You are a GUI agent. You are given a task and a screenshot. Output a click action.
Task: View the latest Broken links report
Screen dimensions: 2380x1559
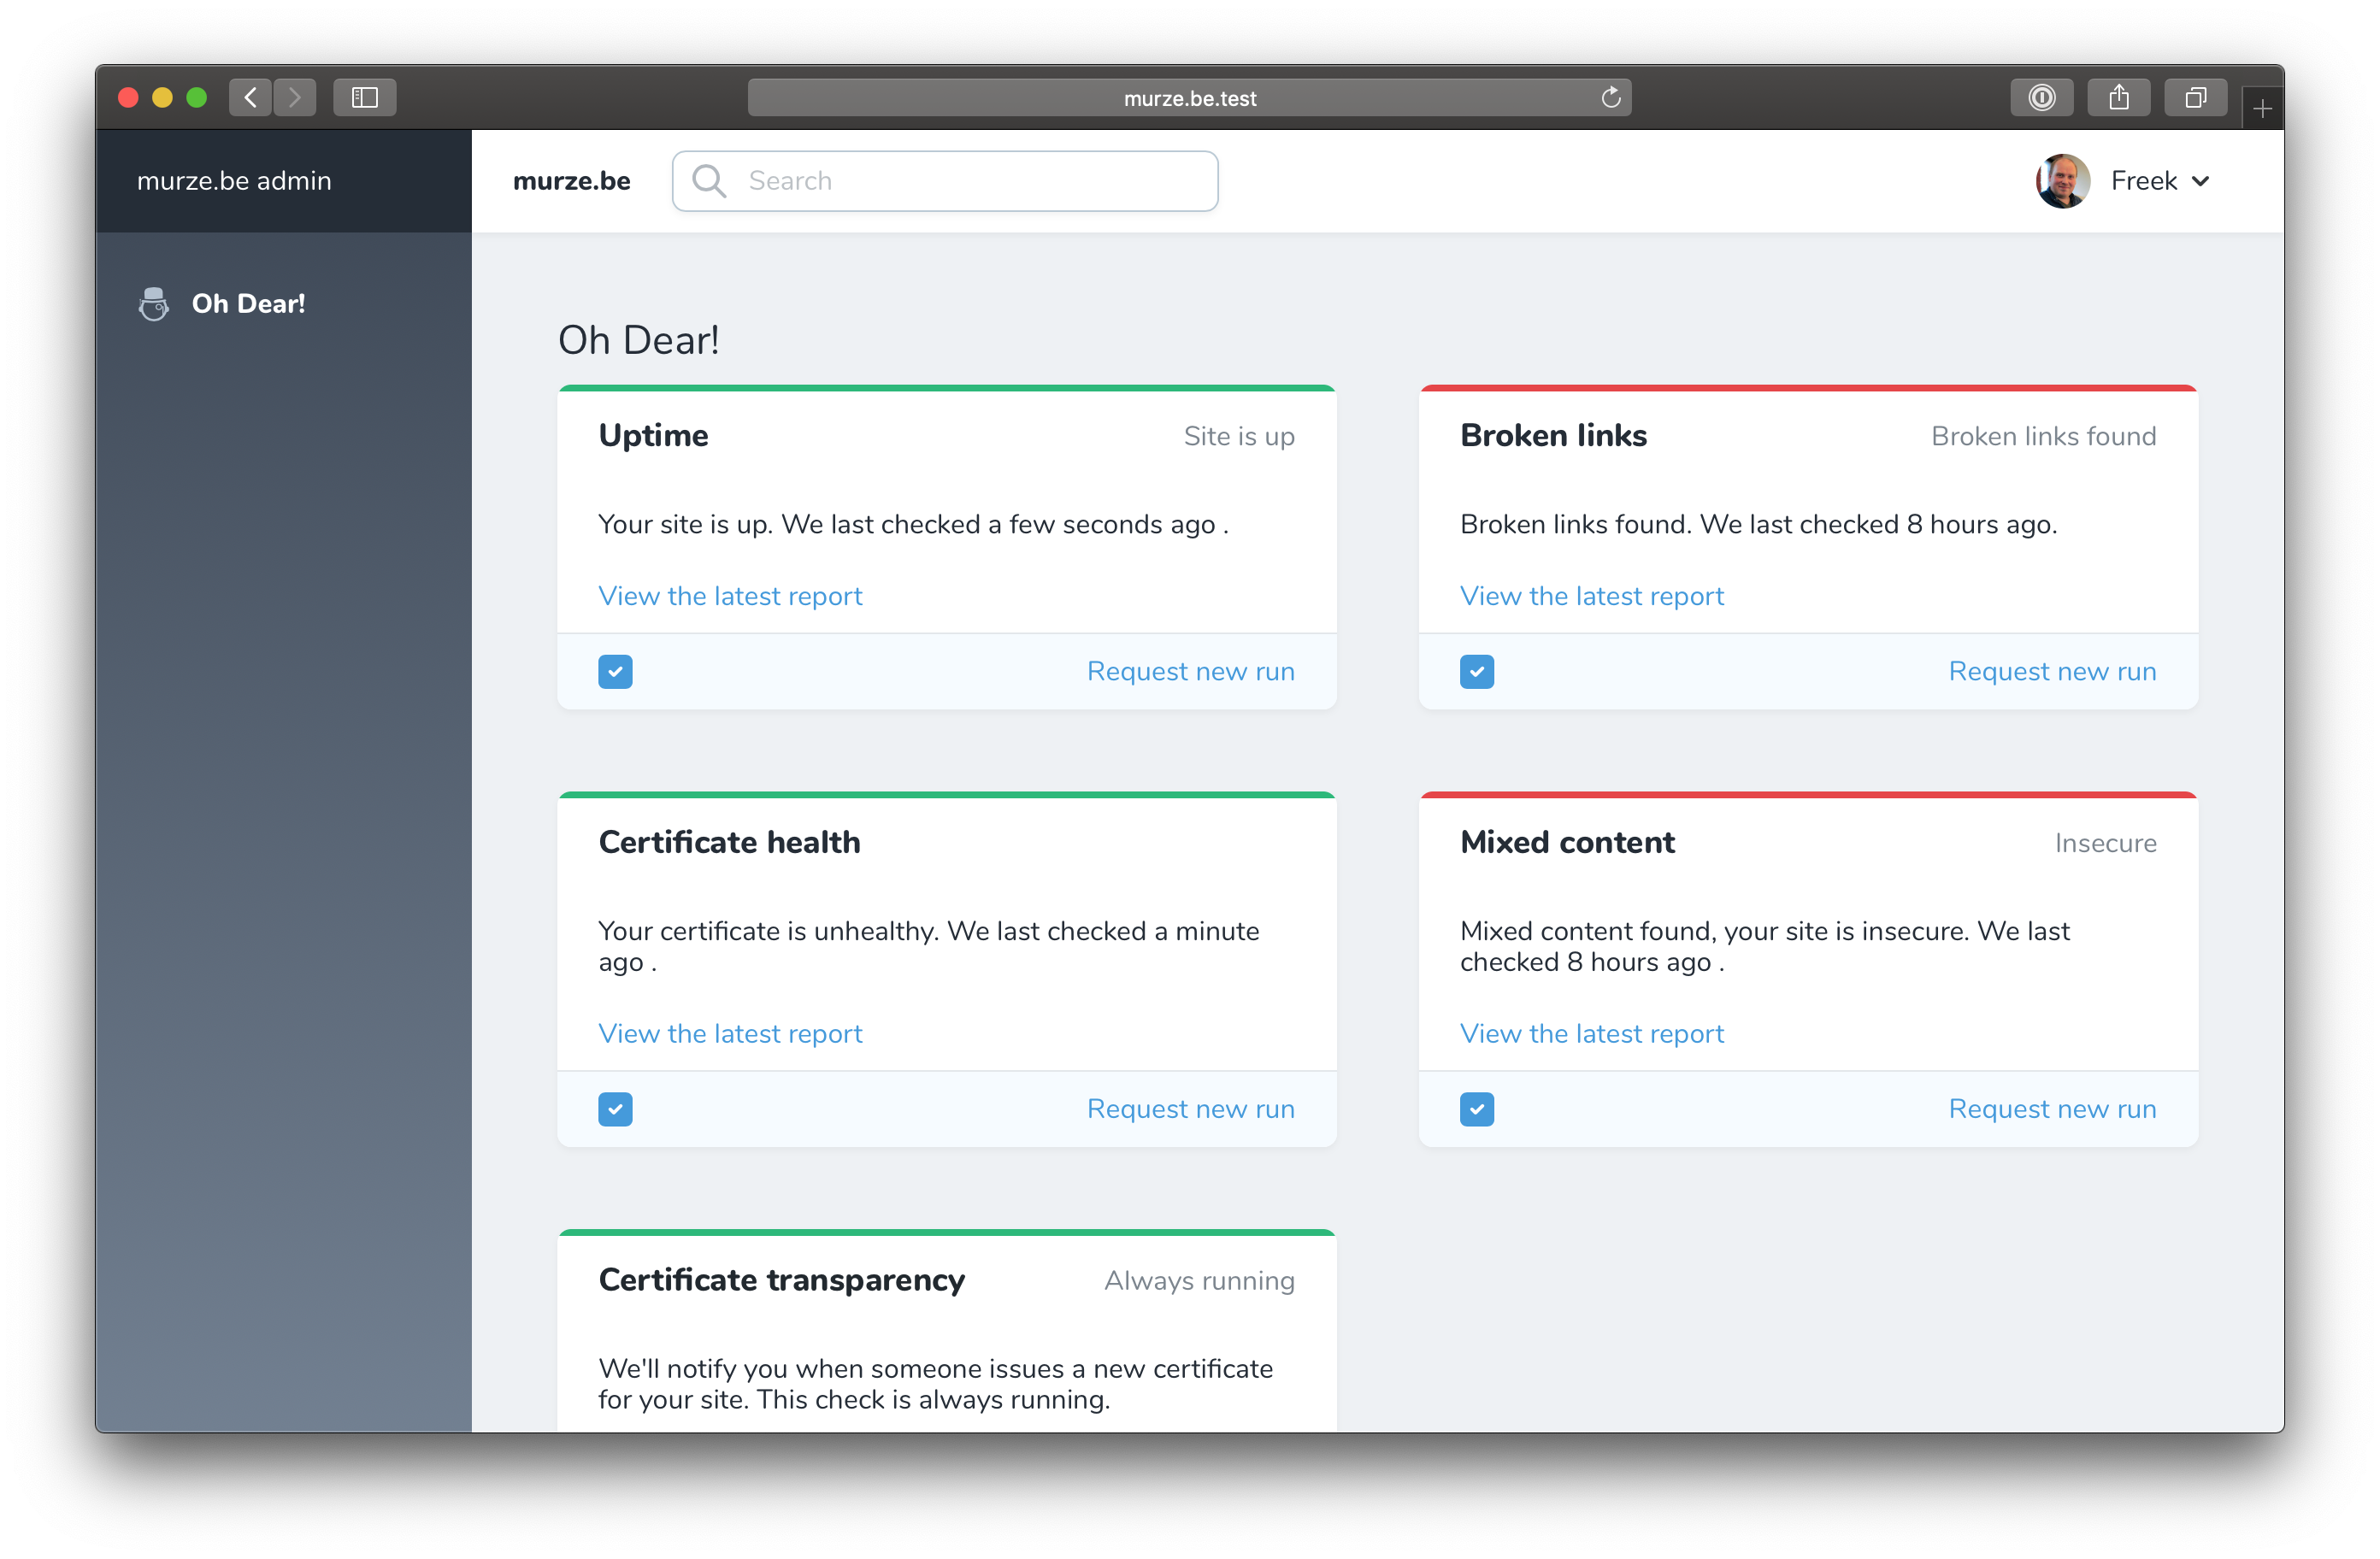[x=1592, y=595]
